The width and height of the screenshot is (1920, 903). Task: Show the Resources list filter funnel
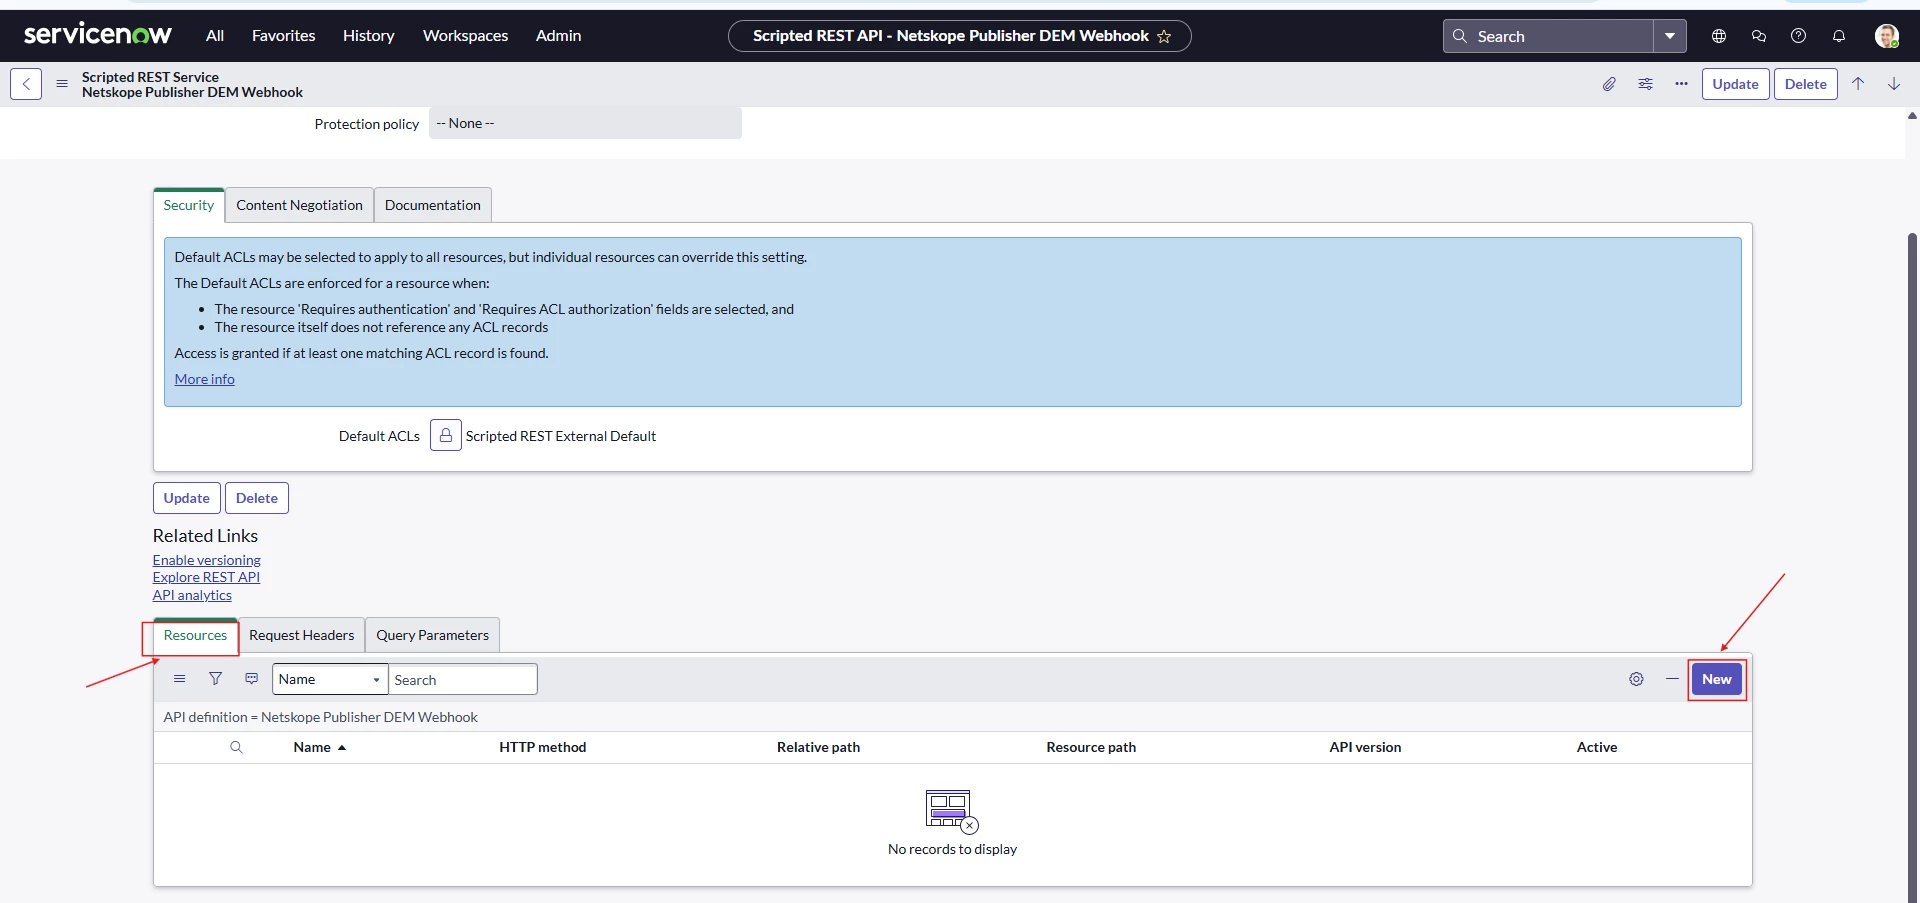215,679
